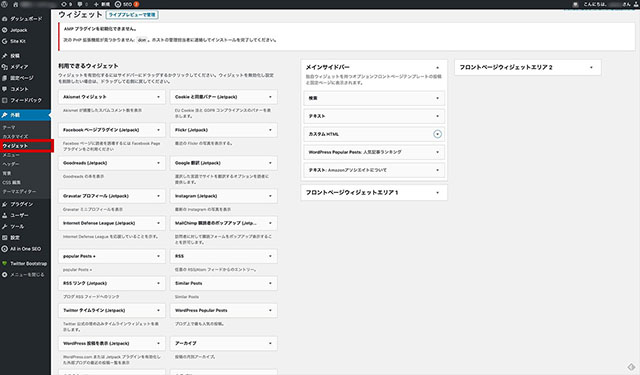Open the Jetpack sidebar icon
Image resolution: width=640 pixels, height=375 pixels.
coord(4,30)
